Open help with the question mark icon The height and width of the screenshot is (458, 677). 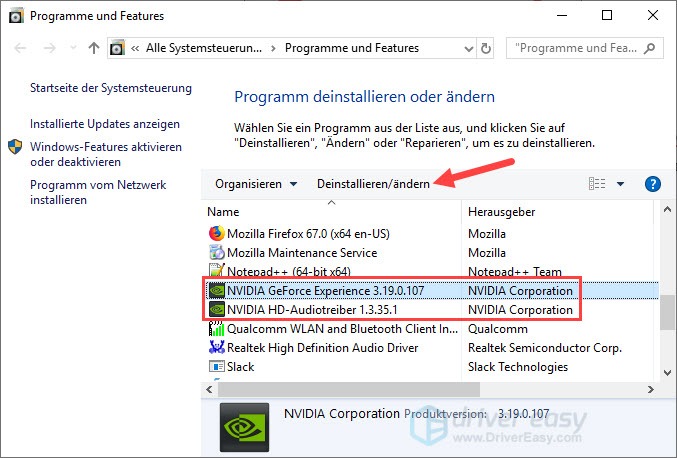click(x=653, y=184)
